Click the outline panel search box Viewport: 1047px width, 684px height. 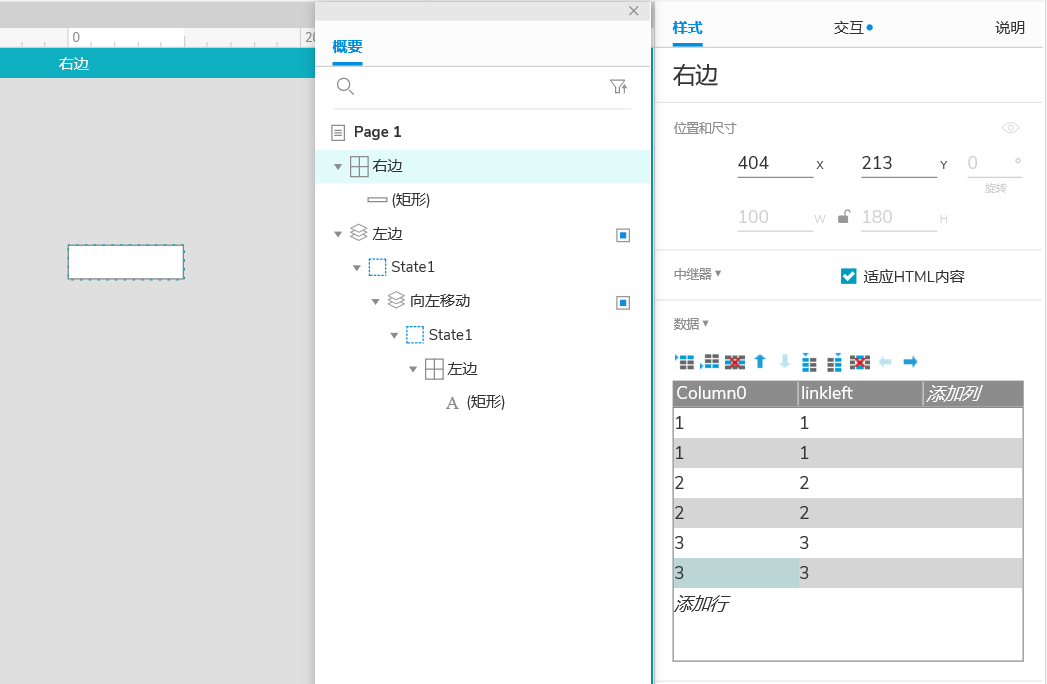click(x=482, y=87)
